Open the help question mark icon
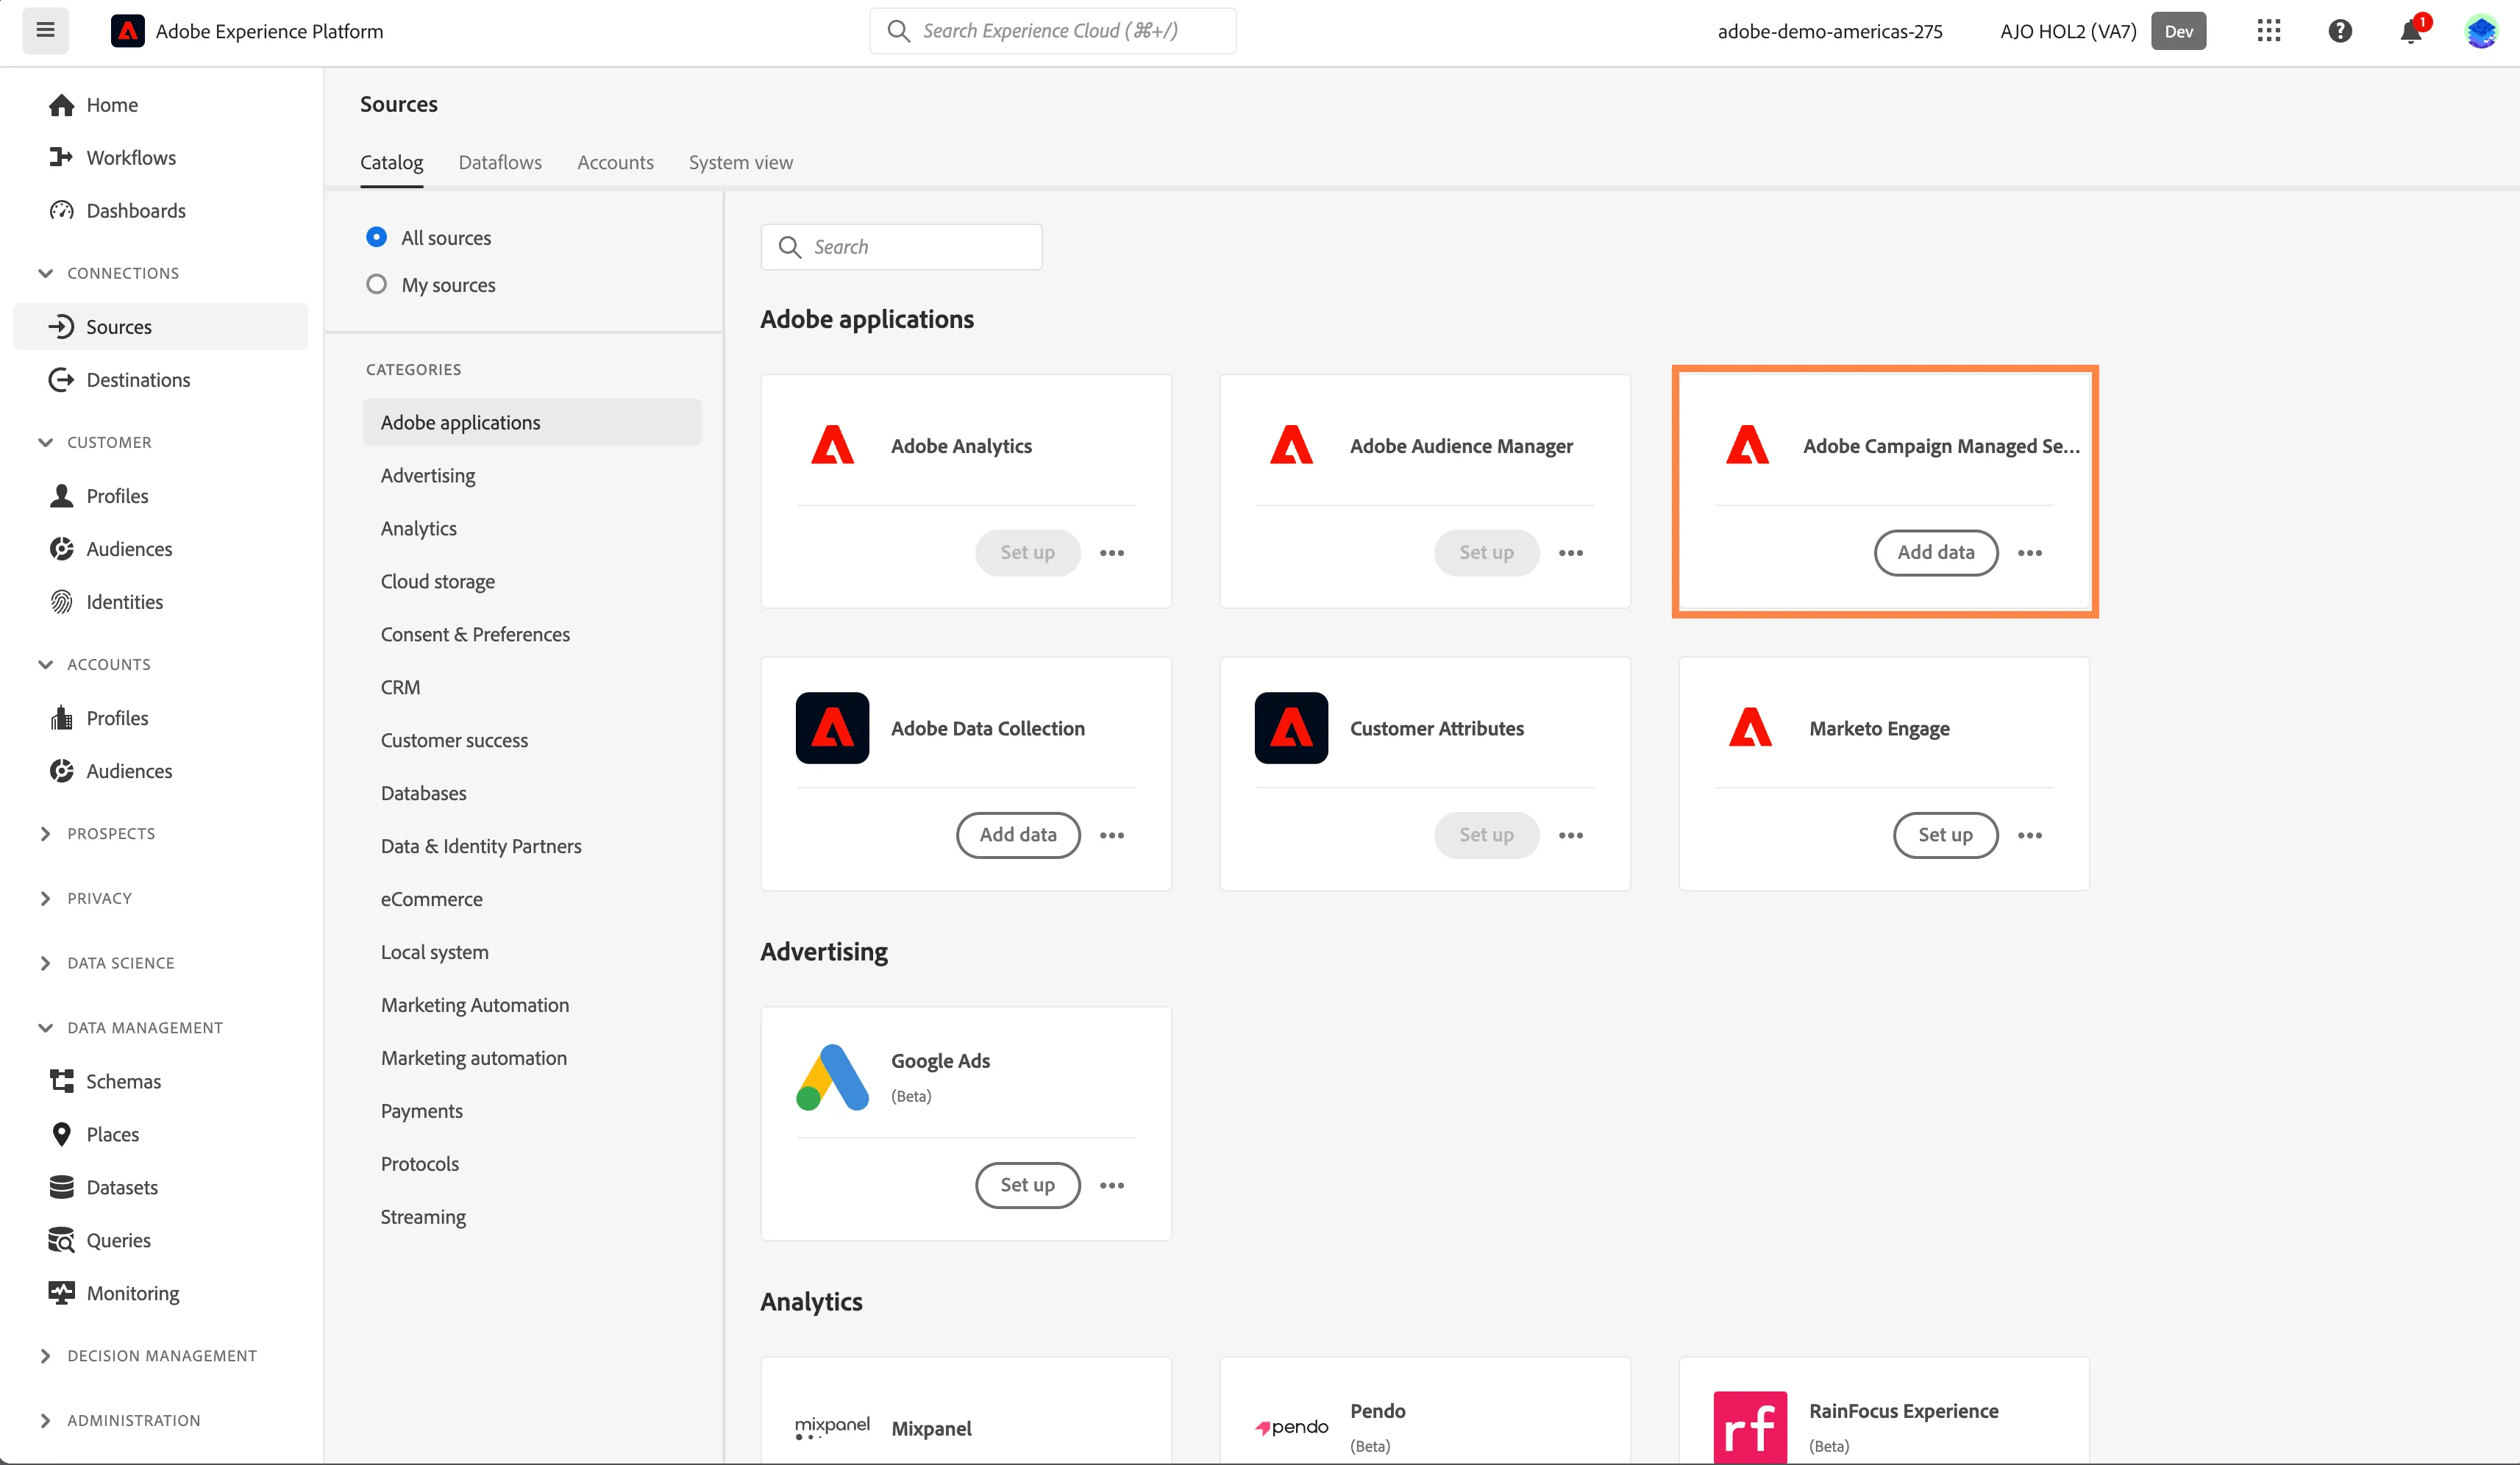 (2340, 31)
